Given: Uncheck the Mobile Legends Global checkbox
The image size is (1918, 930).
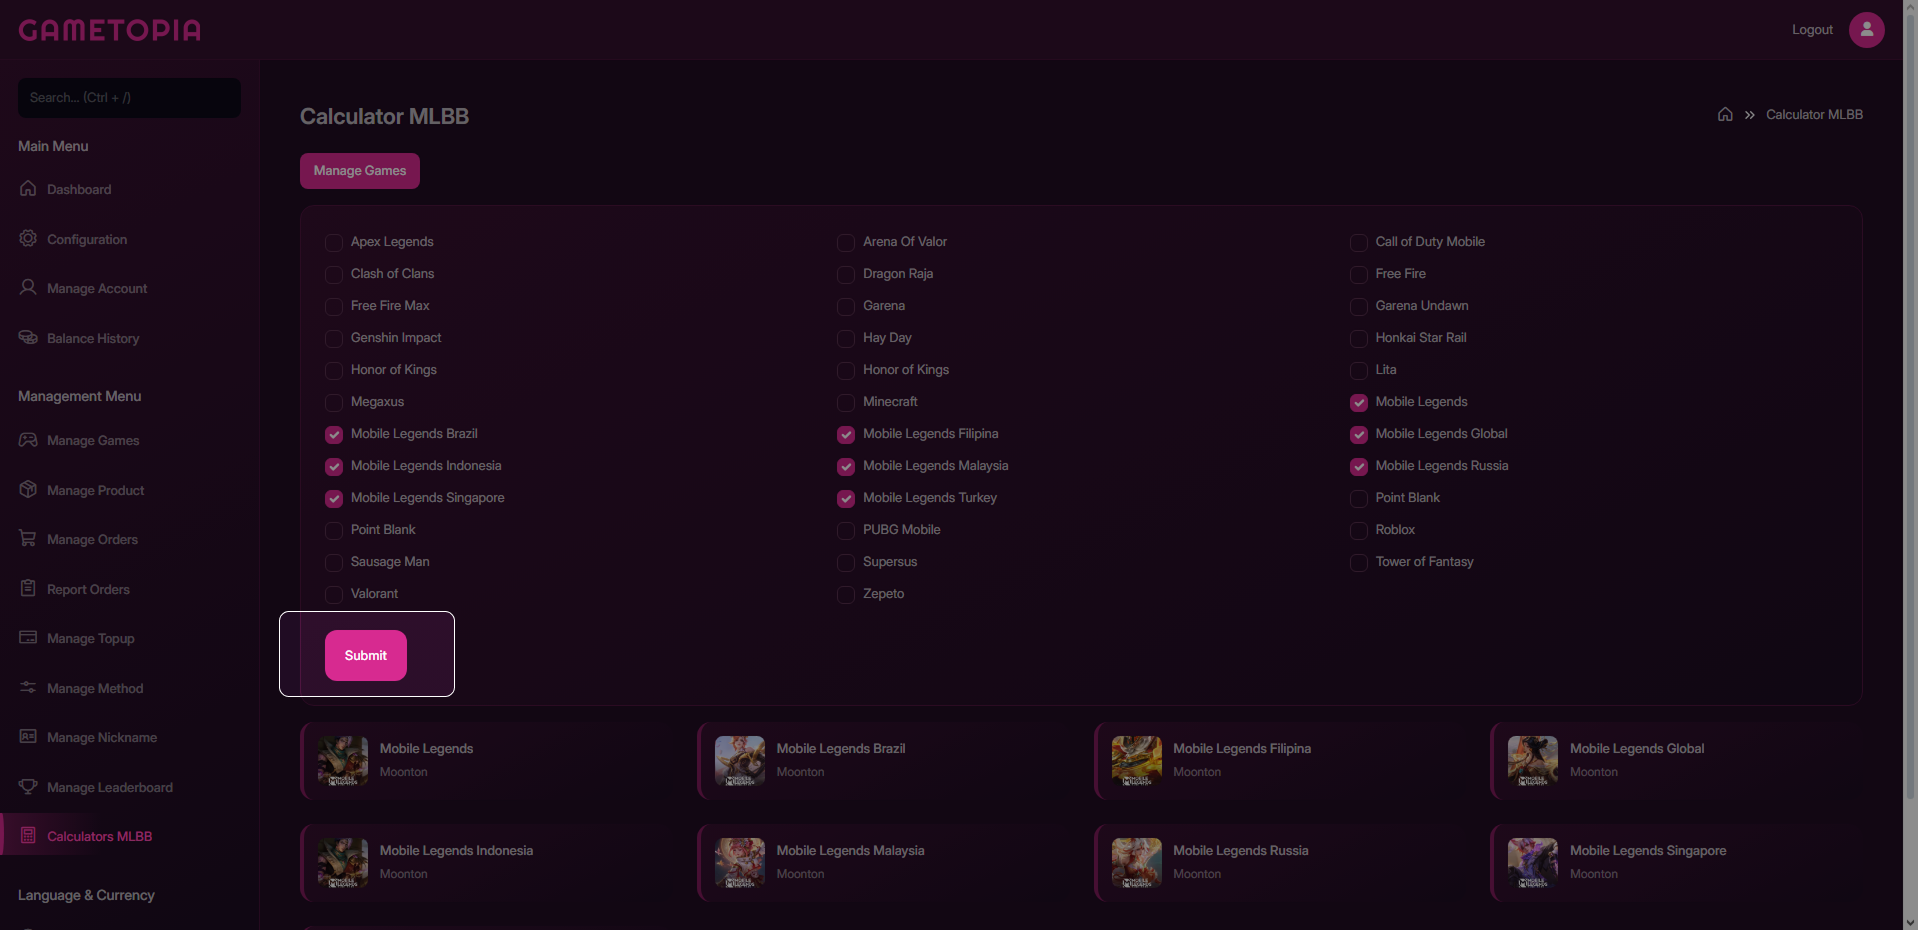Looking at the screenshot, I should [x=1359, y=434].
